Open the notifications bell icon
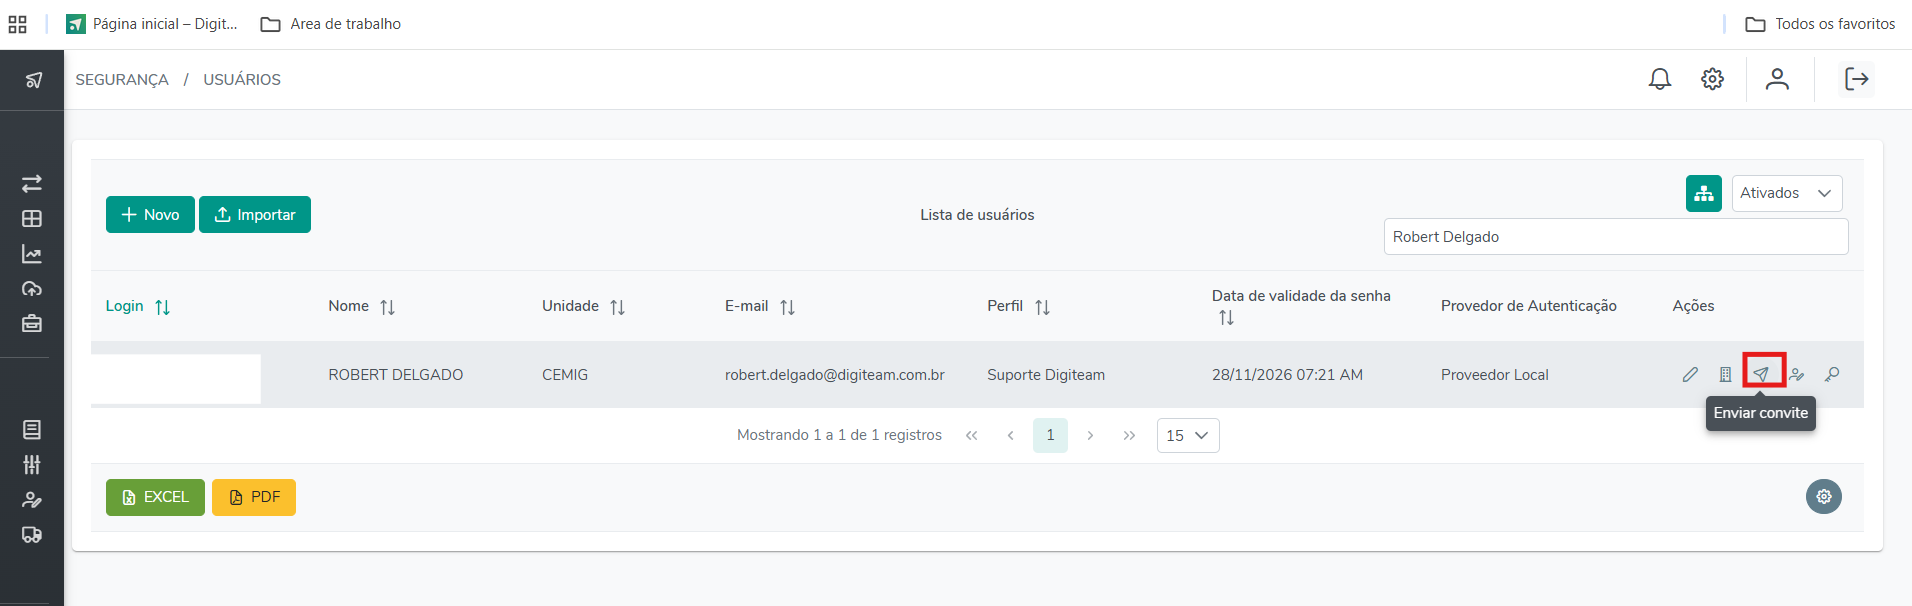Image resolution: width=1912 pixels, height=606 pixels. point(1660,79)
